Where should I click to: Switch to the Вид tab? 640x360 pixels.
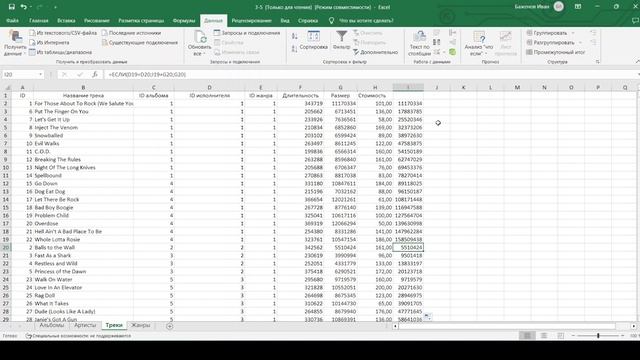click(285, 20)
